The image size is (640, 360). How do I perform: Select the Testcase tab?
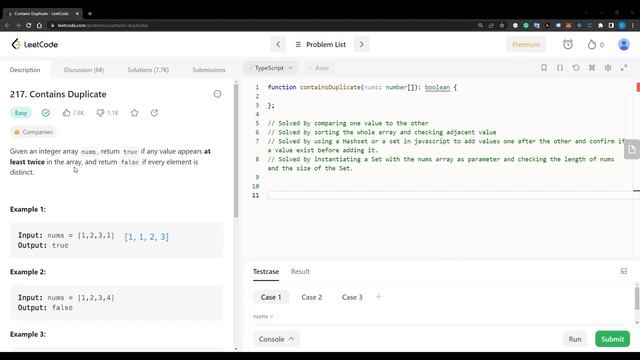point(266,271)
